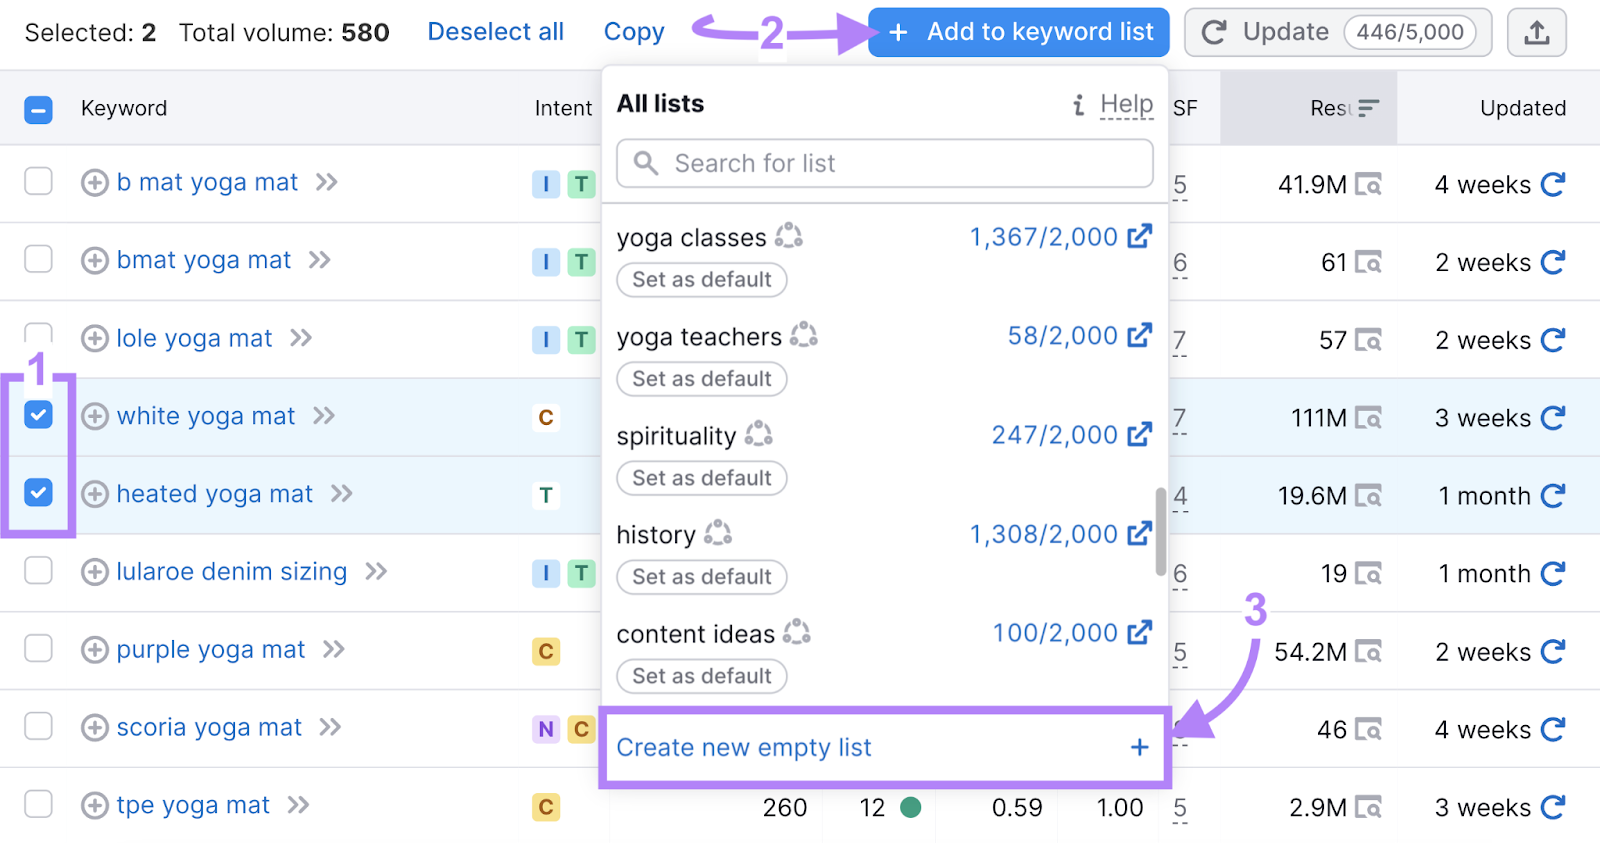Viewport: 1600px width, 843px height.
Task: Expand heated yoga mat double chevron
Action: 342,494
